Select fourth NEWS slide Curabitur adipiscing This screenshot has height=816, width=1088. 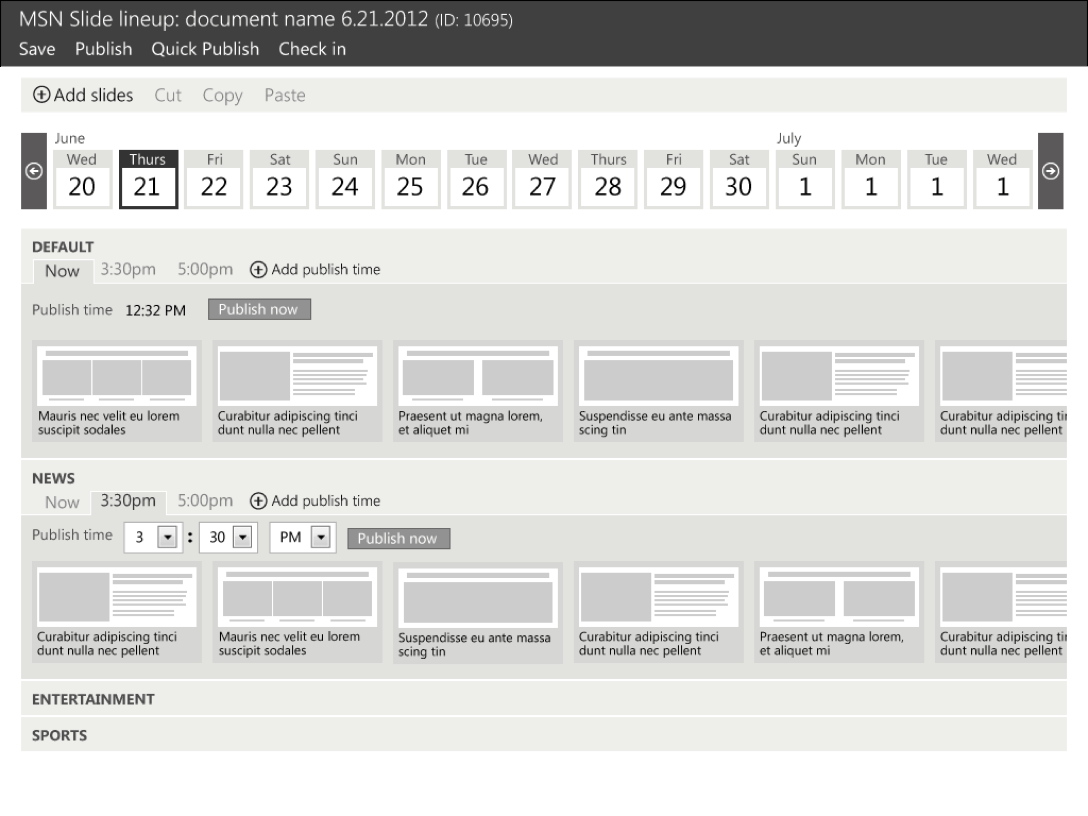[658, 612]
